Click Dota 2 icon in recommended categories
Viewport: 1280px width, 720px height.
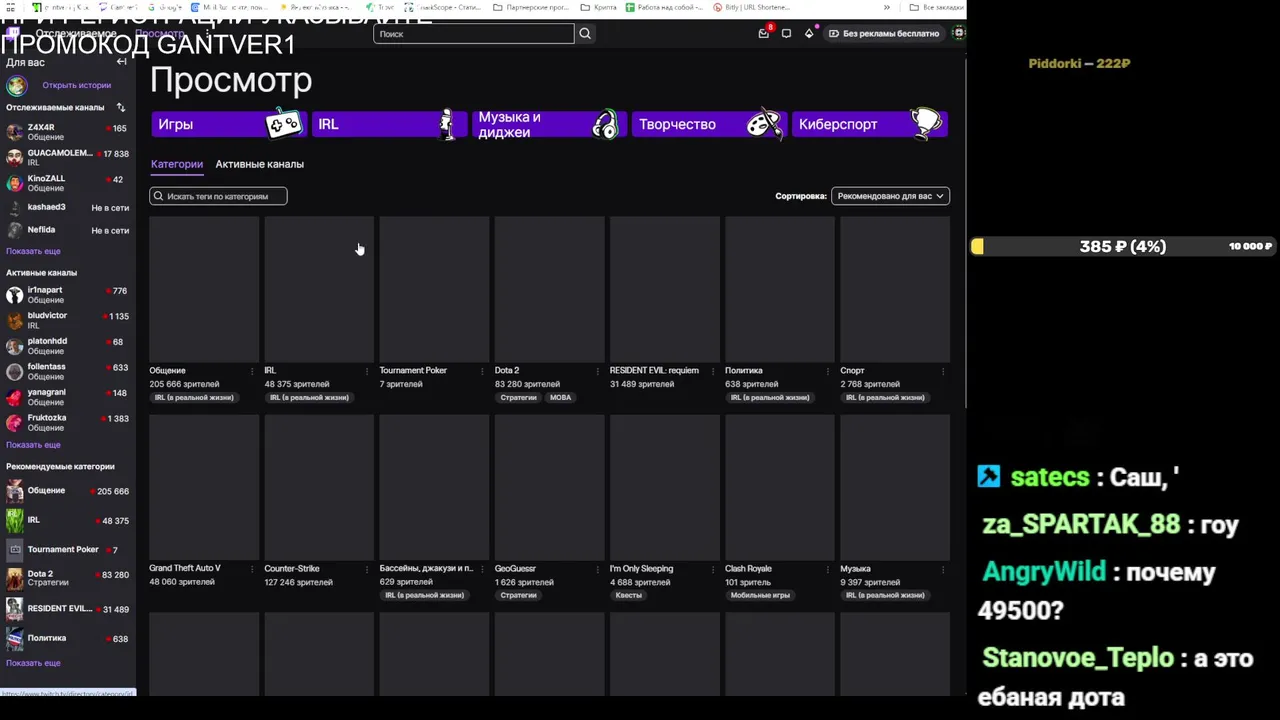14,579
